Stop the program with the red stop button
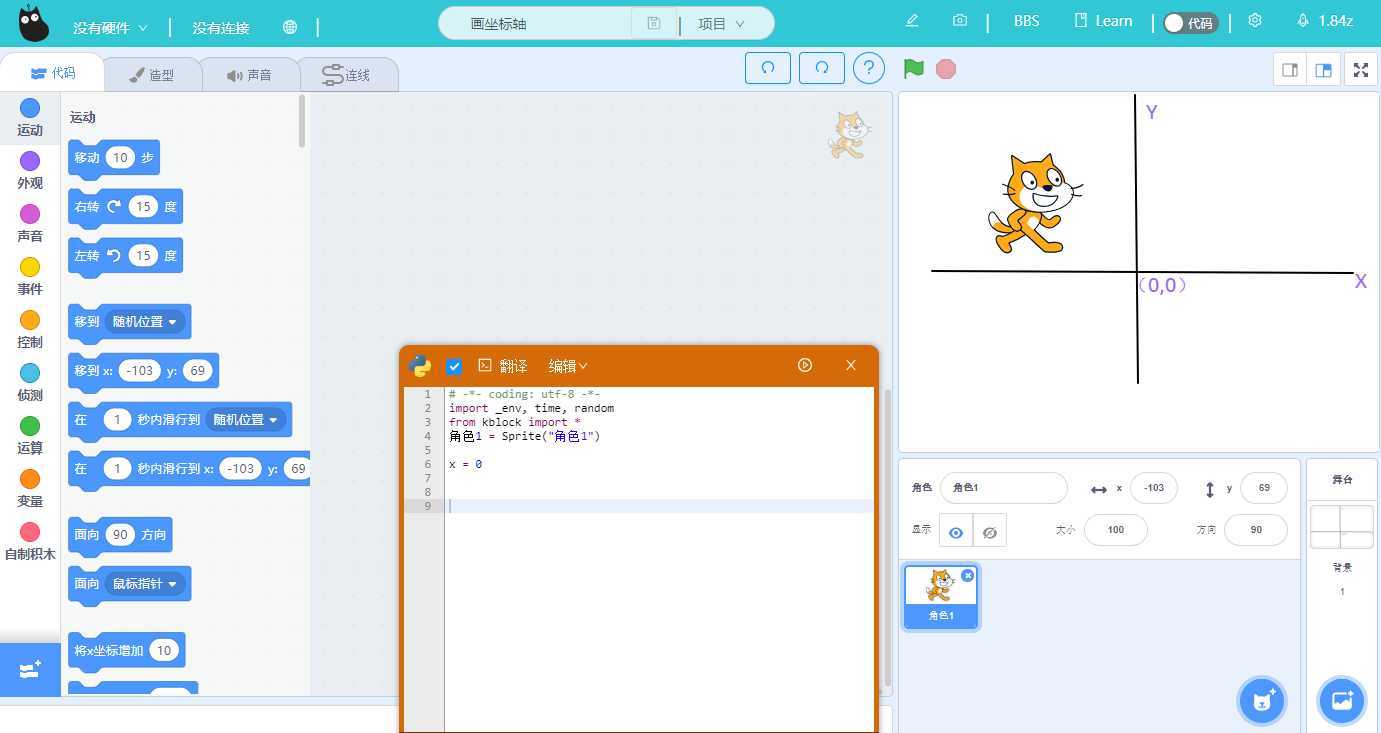The width and height of the screenshot is (1381, 733). (x=946, y=68)
